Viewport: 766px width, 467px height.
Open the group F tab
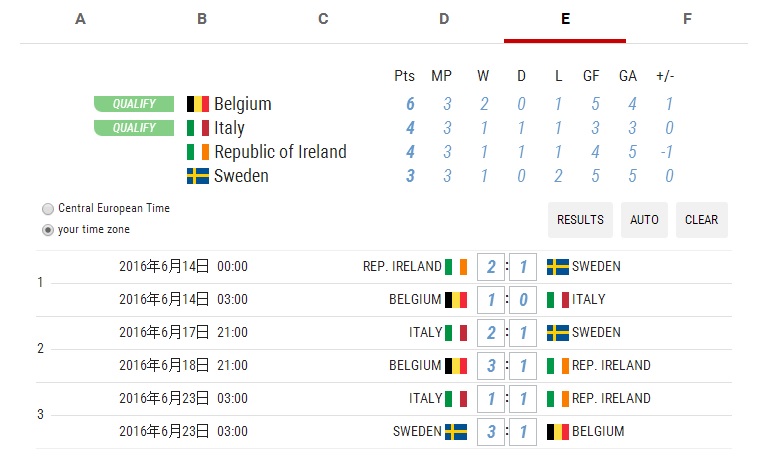687,19
